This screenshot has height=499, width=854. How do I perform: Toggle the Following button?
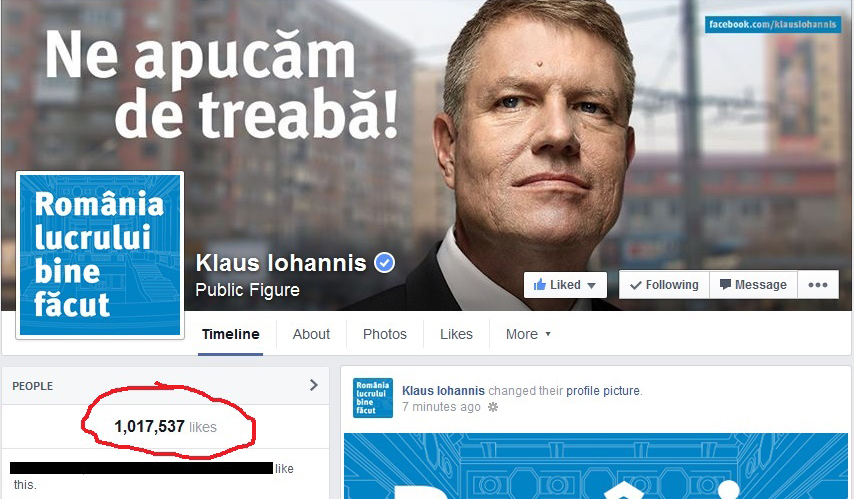(x=664, y=284)
